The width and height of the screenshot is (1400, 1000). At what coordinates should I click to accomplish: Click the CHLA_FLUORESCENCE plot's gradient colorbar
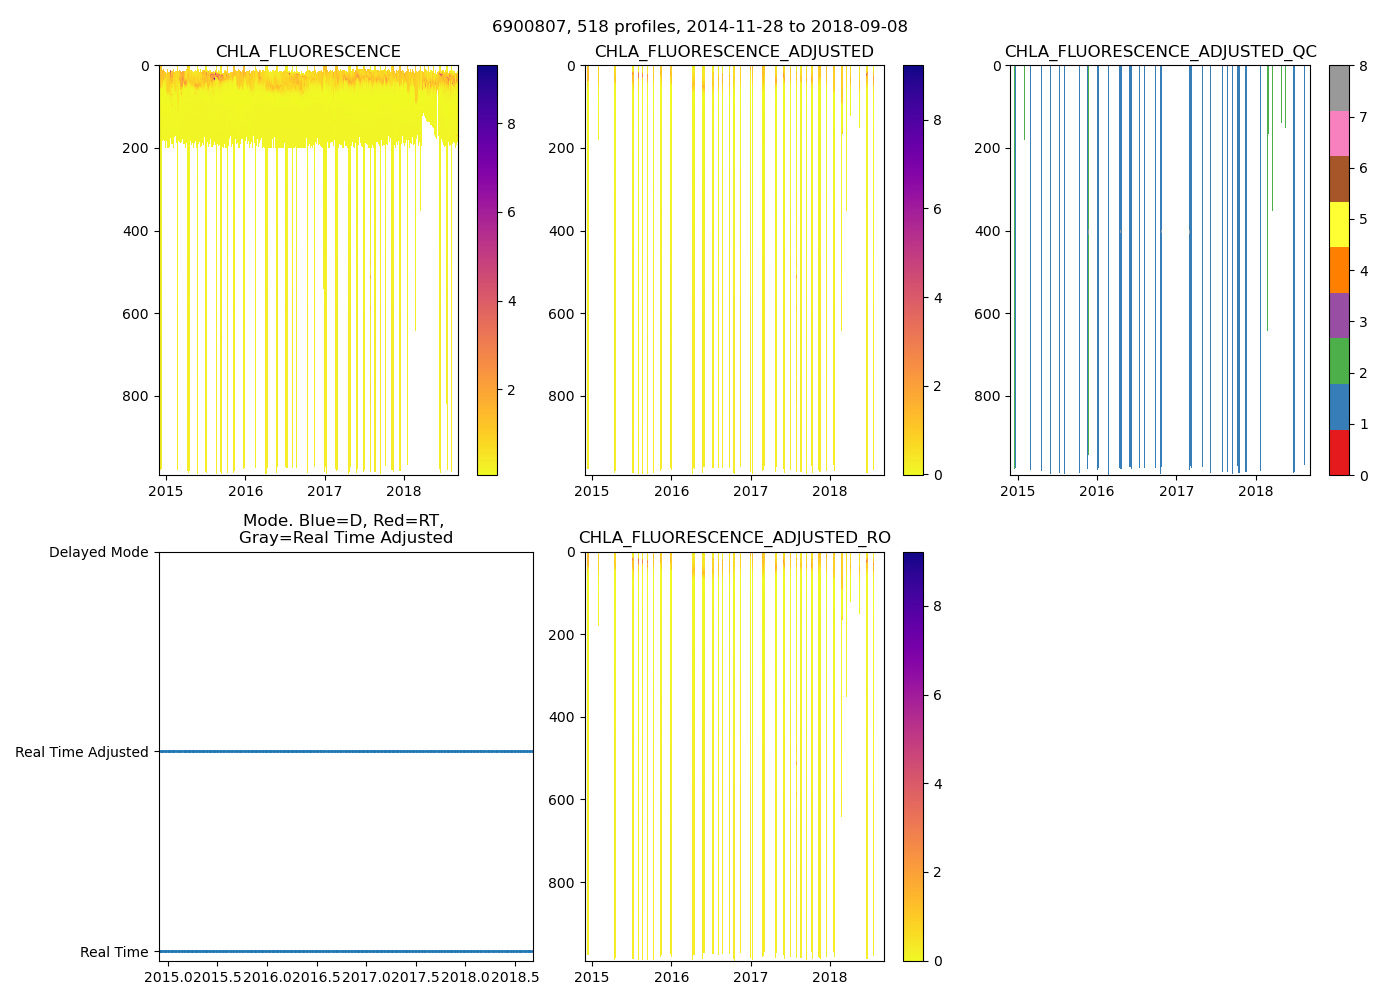(x=487, y=270)
